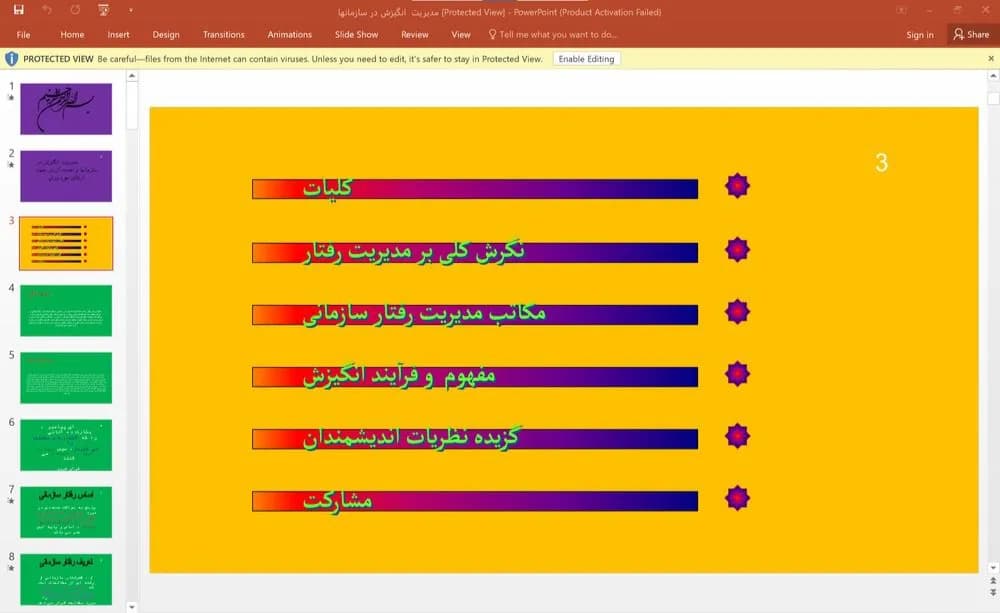Select slide 2 purple thumbnail

point(66,176)
